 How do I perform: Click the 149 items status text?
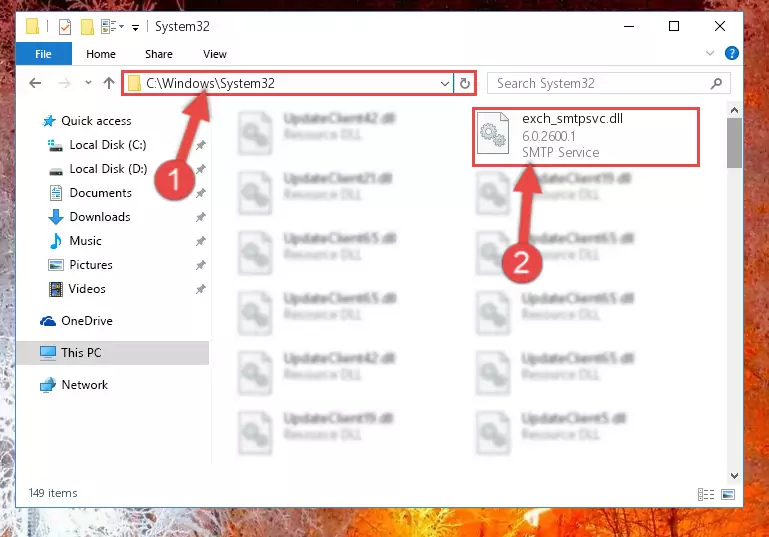point(53,493)
